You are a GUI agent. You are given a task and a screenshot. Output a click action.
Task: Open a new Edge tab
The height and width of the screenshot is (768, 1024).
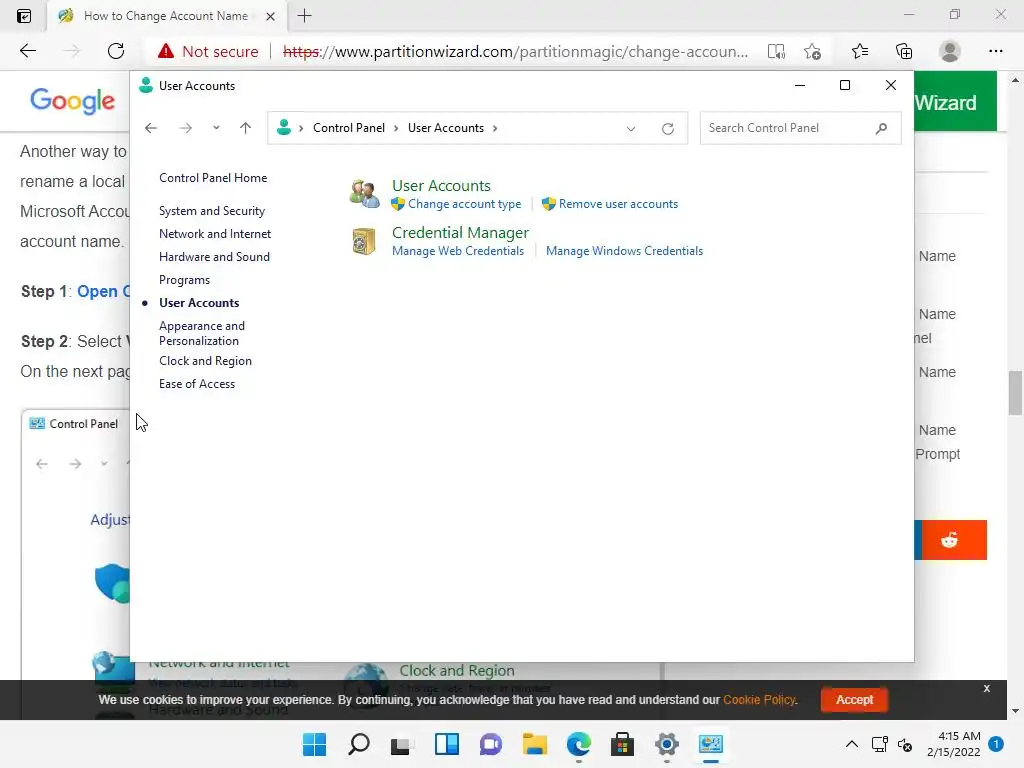pyautogui.click(x=304, y=16)
